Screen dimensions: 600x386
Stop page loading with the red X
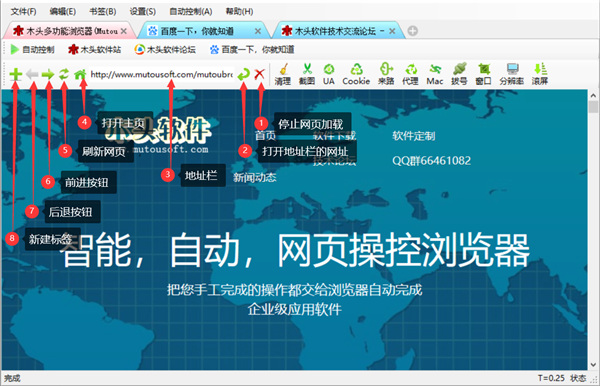click(259, 74)
